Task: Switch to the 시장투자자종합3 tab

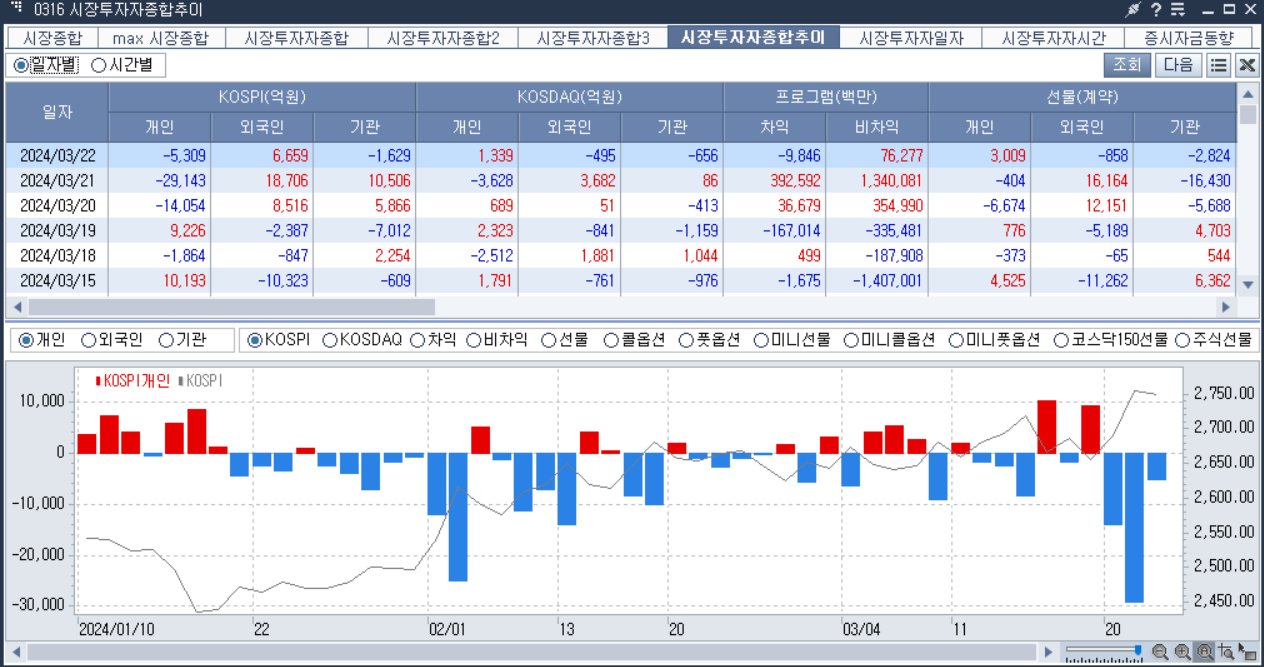Action: coord(592,38)
